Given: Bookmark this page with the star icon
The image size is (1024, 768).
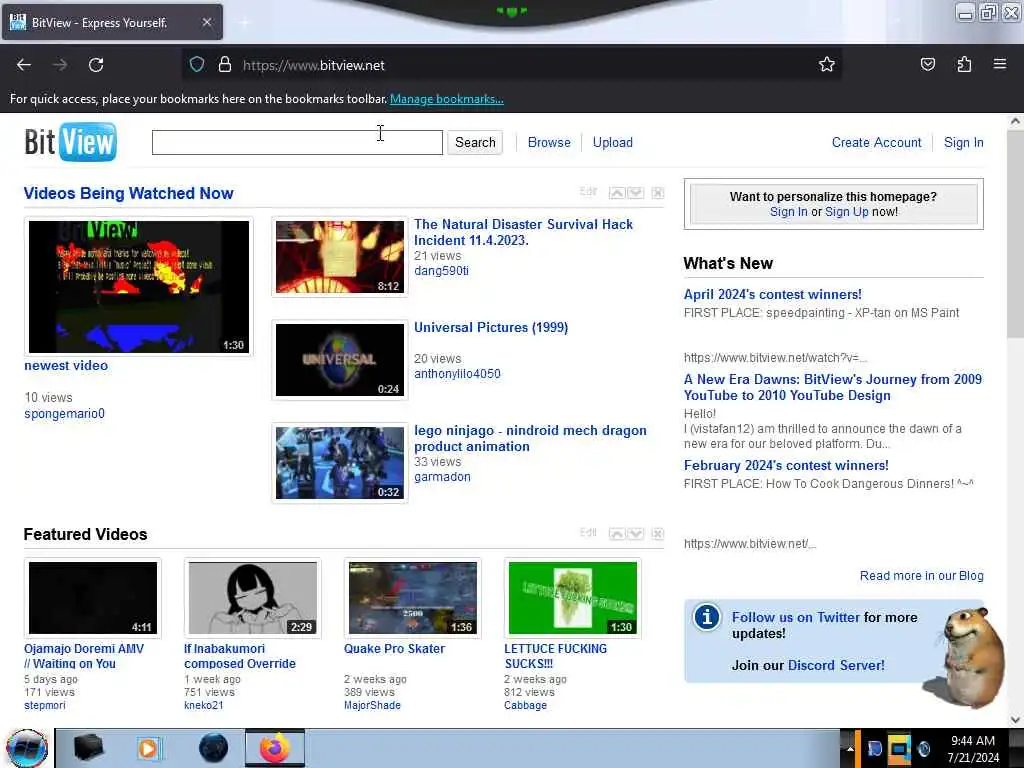Looking at the screenshot, I should 827,64.
